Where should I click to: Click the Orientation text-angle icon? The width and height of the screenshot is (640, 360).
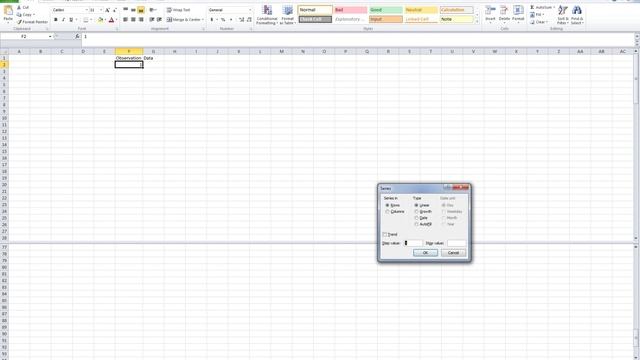point(152,10)
